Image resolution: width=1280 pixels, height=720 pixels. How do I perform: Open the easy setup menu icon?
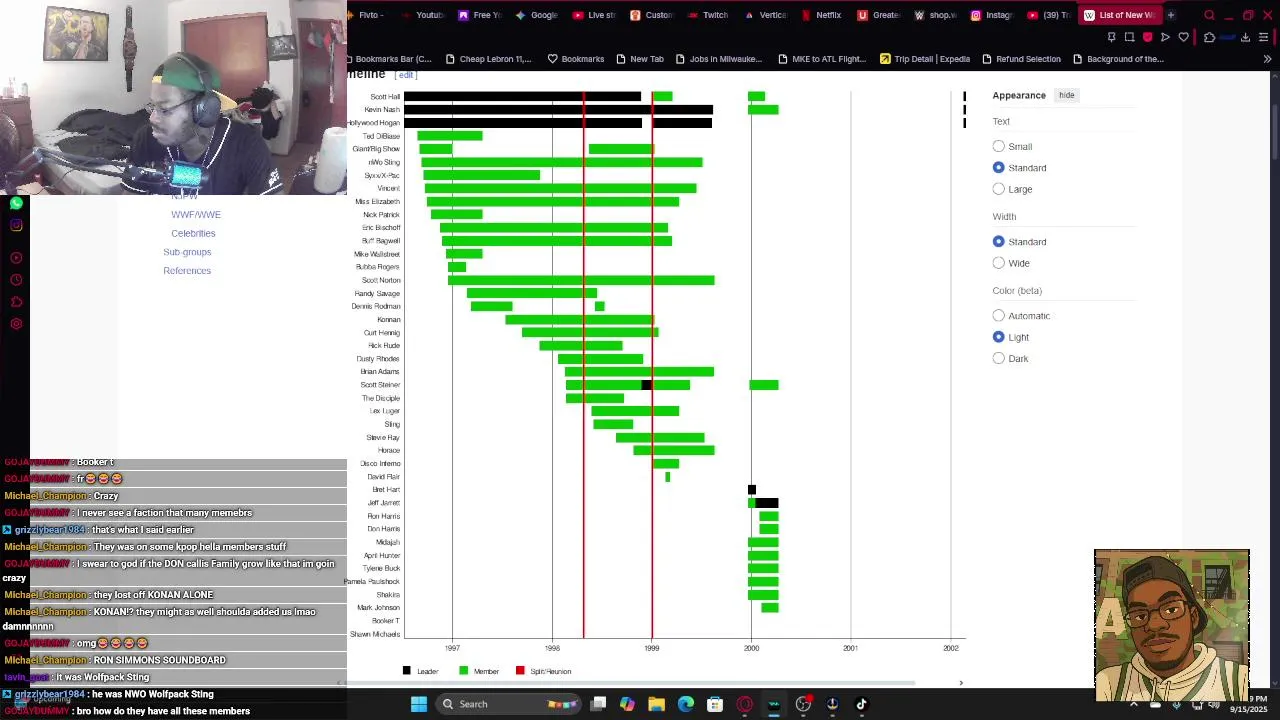1264,37
